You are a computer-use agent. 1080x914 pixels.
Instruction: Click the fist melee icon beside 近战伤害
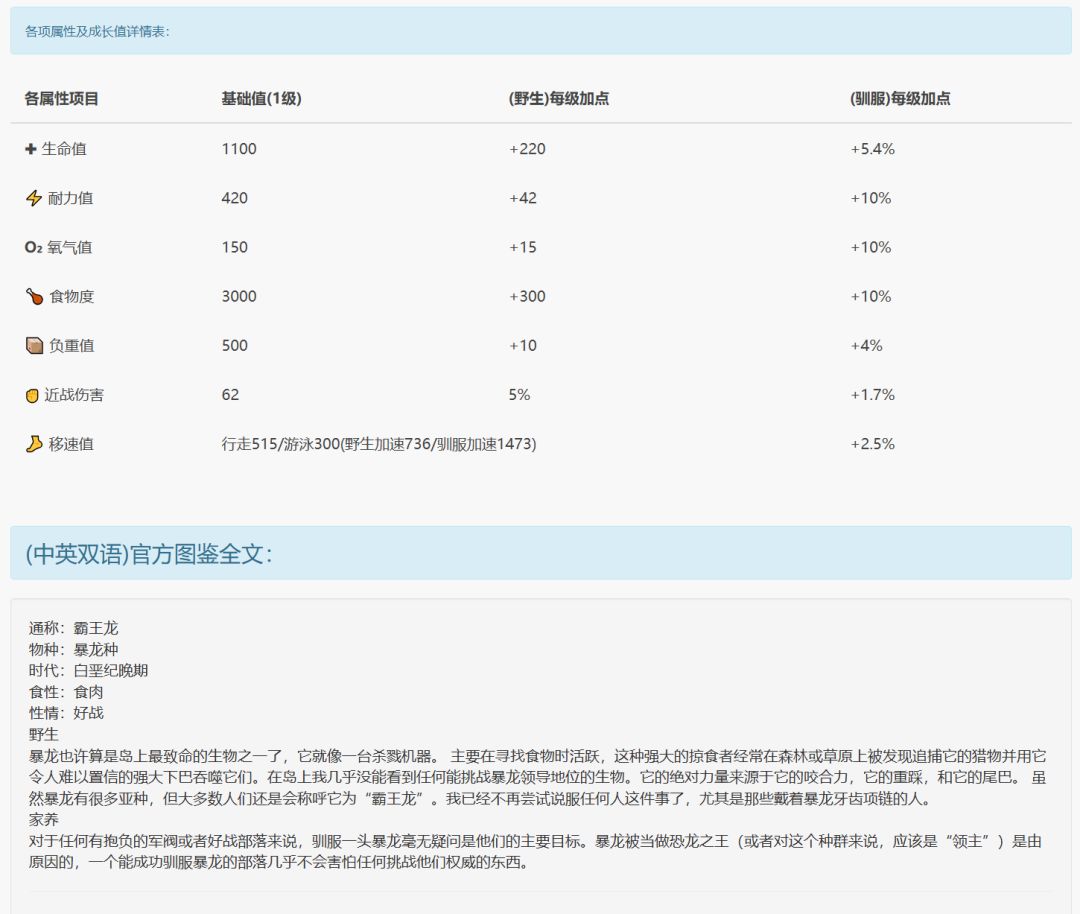pos(32,395)
